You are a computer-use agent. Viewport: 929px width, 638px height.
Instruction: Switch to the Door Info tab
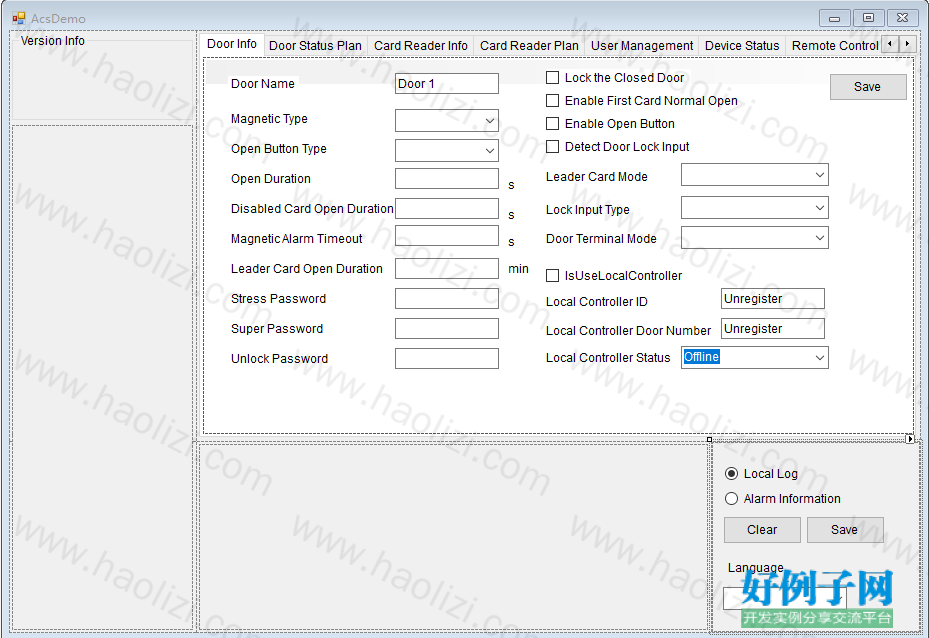[x=232, y=44]
